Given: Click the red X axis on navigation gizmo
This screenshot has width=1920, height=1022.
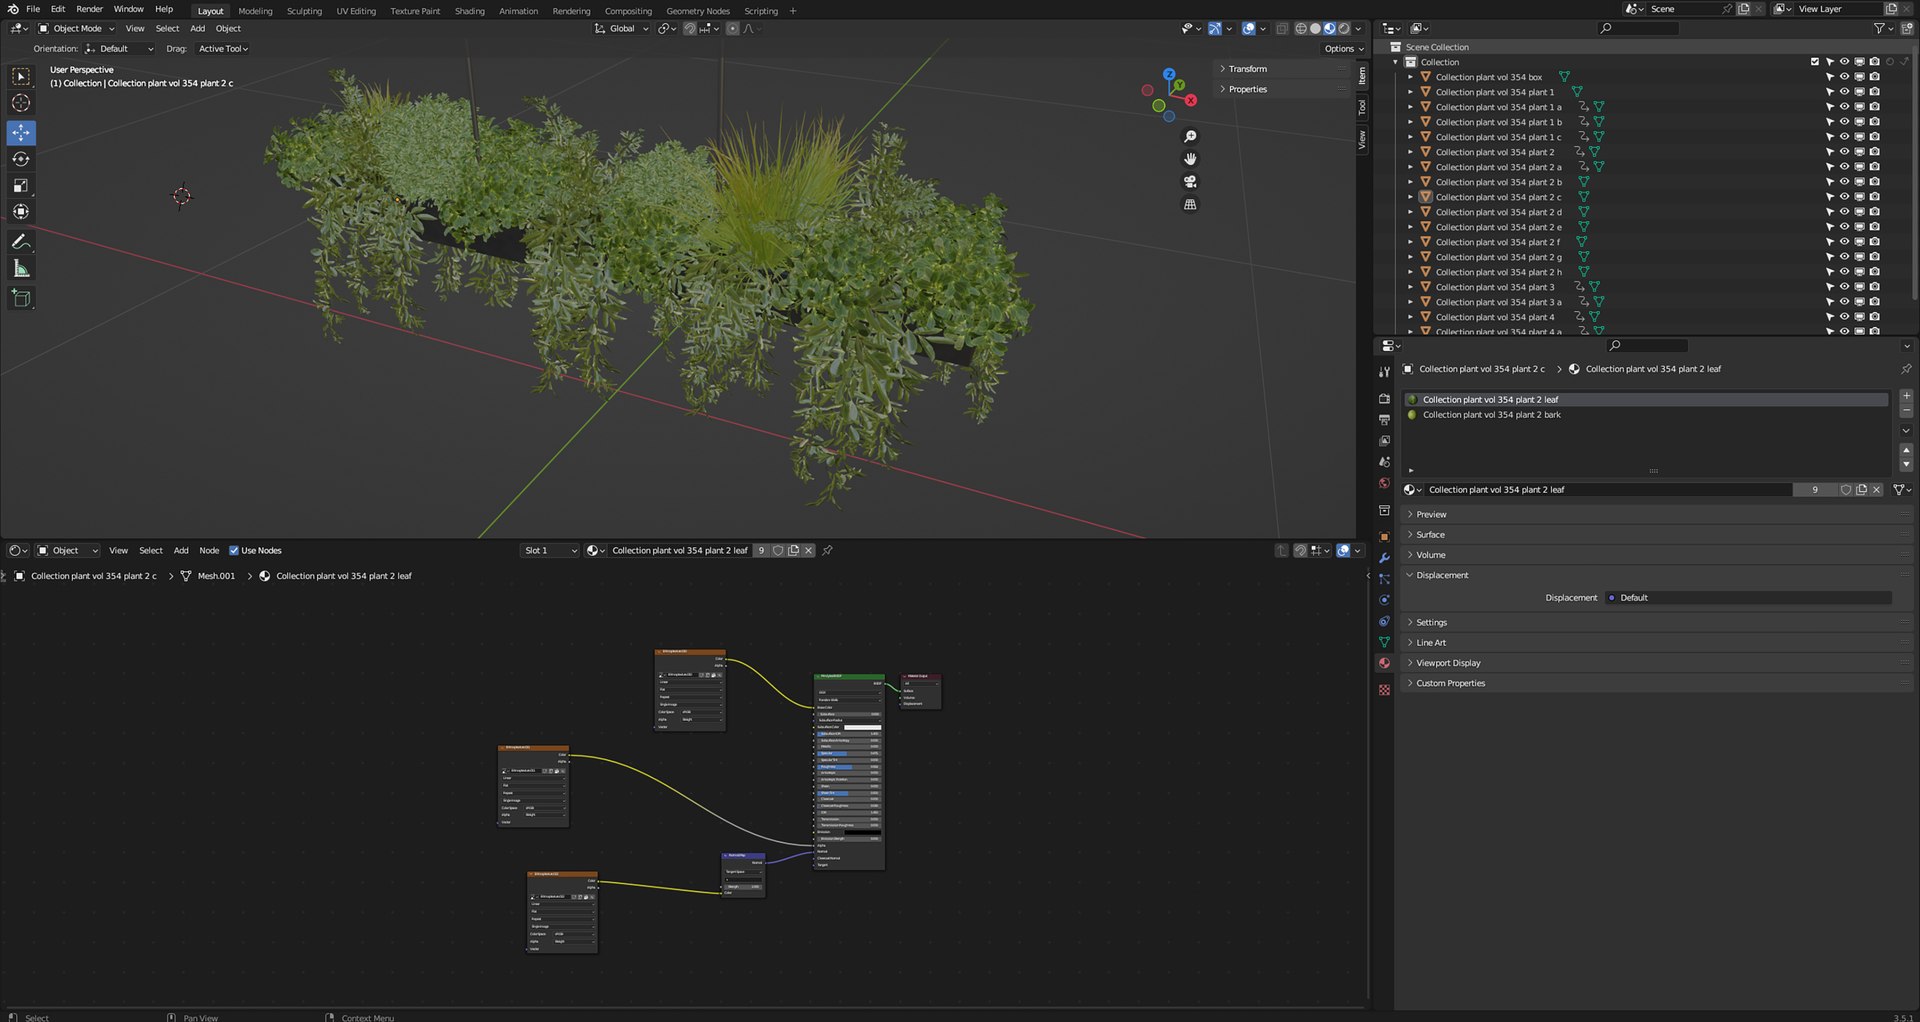Looking at the screenshot, I should click(1191, 100).
